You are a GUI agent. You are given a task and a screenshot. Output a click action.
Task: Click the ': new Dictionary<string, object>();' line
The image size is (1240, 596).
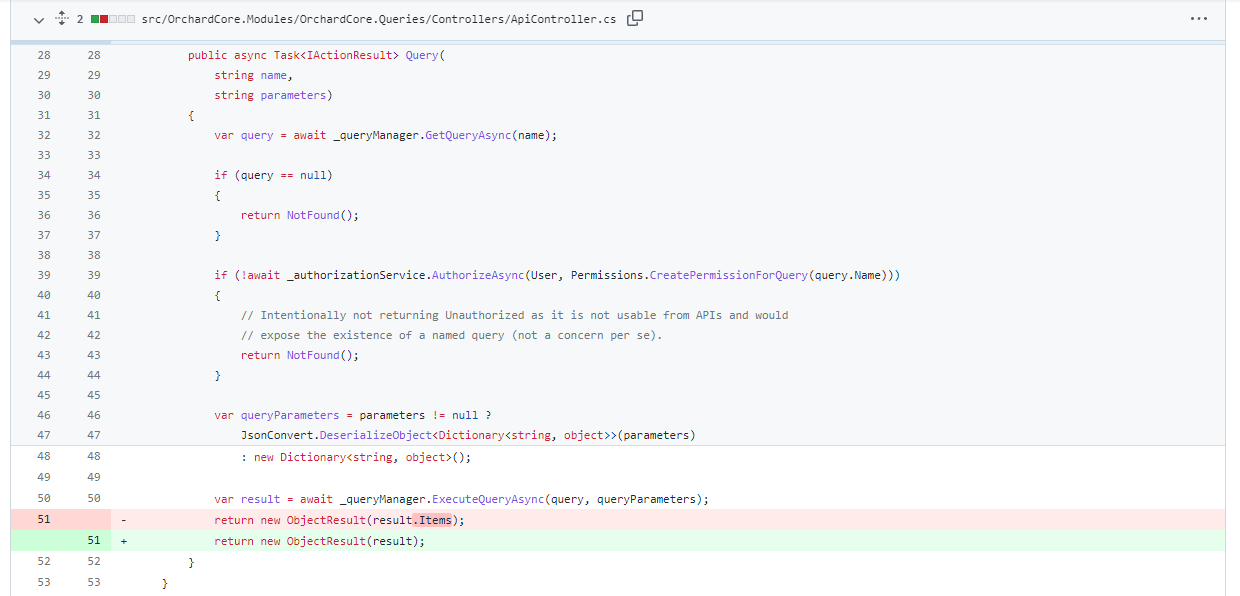(355, 457)
